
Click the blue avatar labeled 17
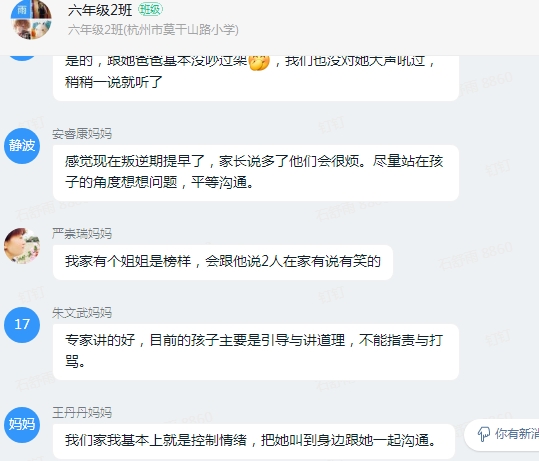click(x=22, y=325)
